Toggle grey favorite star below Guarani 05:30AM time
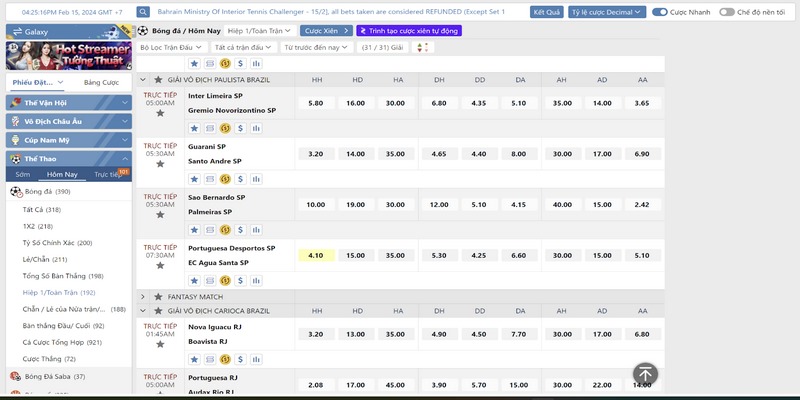Screen dimensions: 800x400 coord(160,164)
